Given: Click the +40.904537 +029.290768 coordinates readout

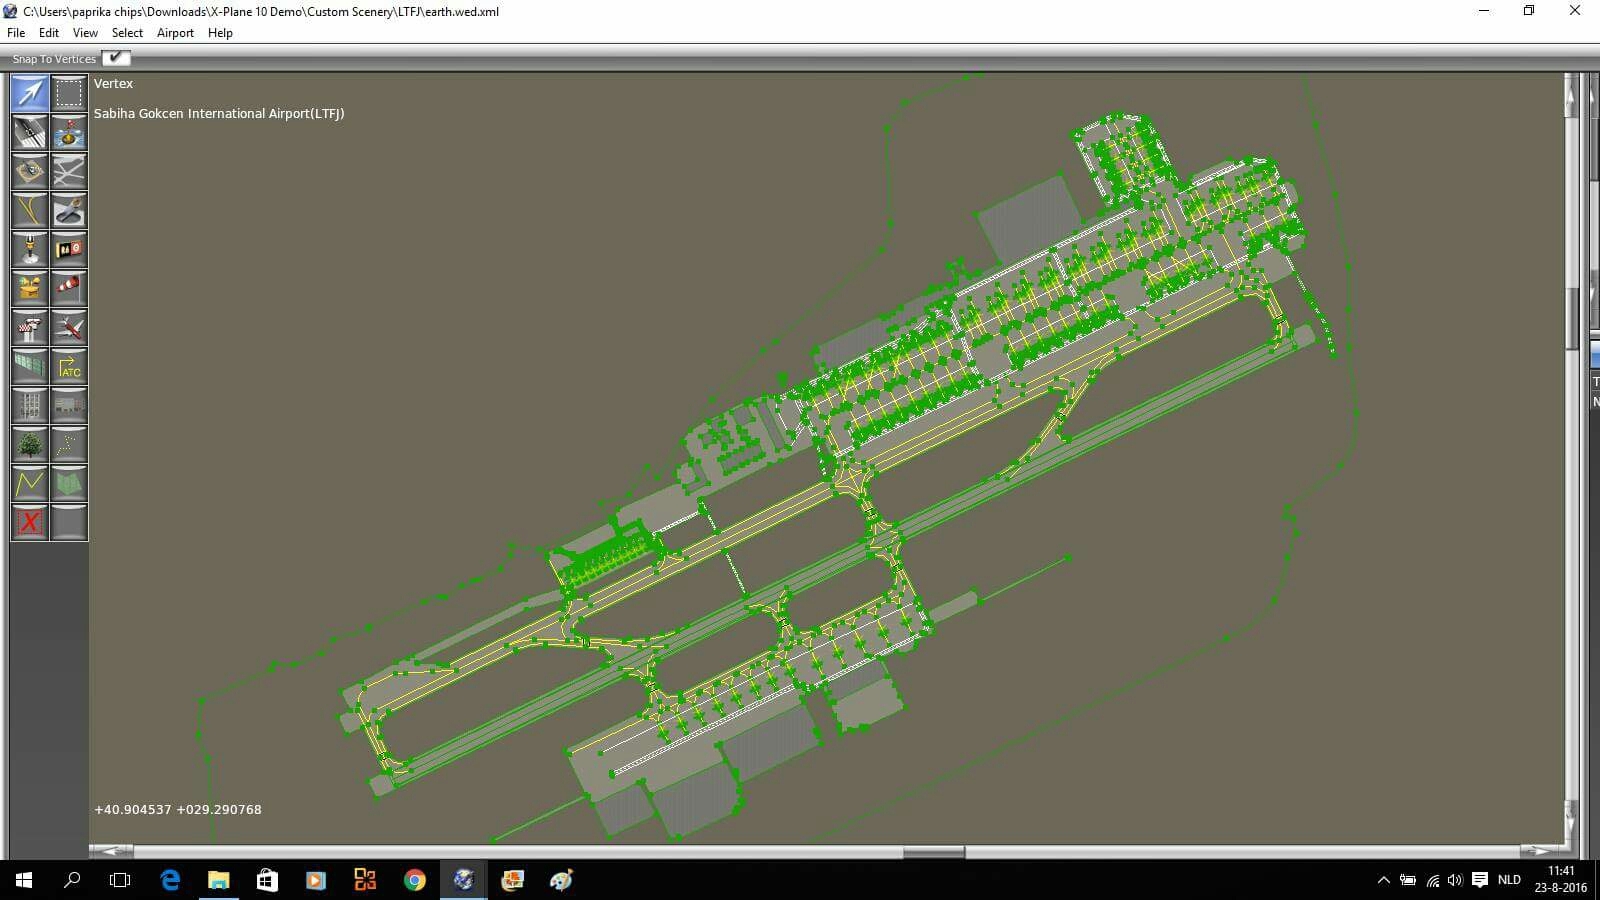Looking at the screenshot, I should [178, 810].
